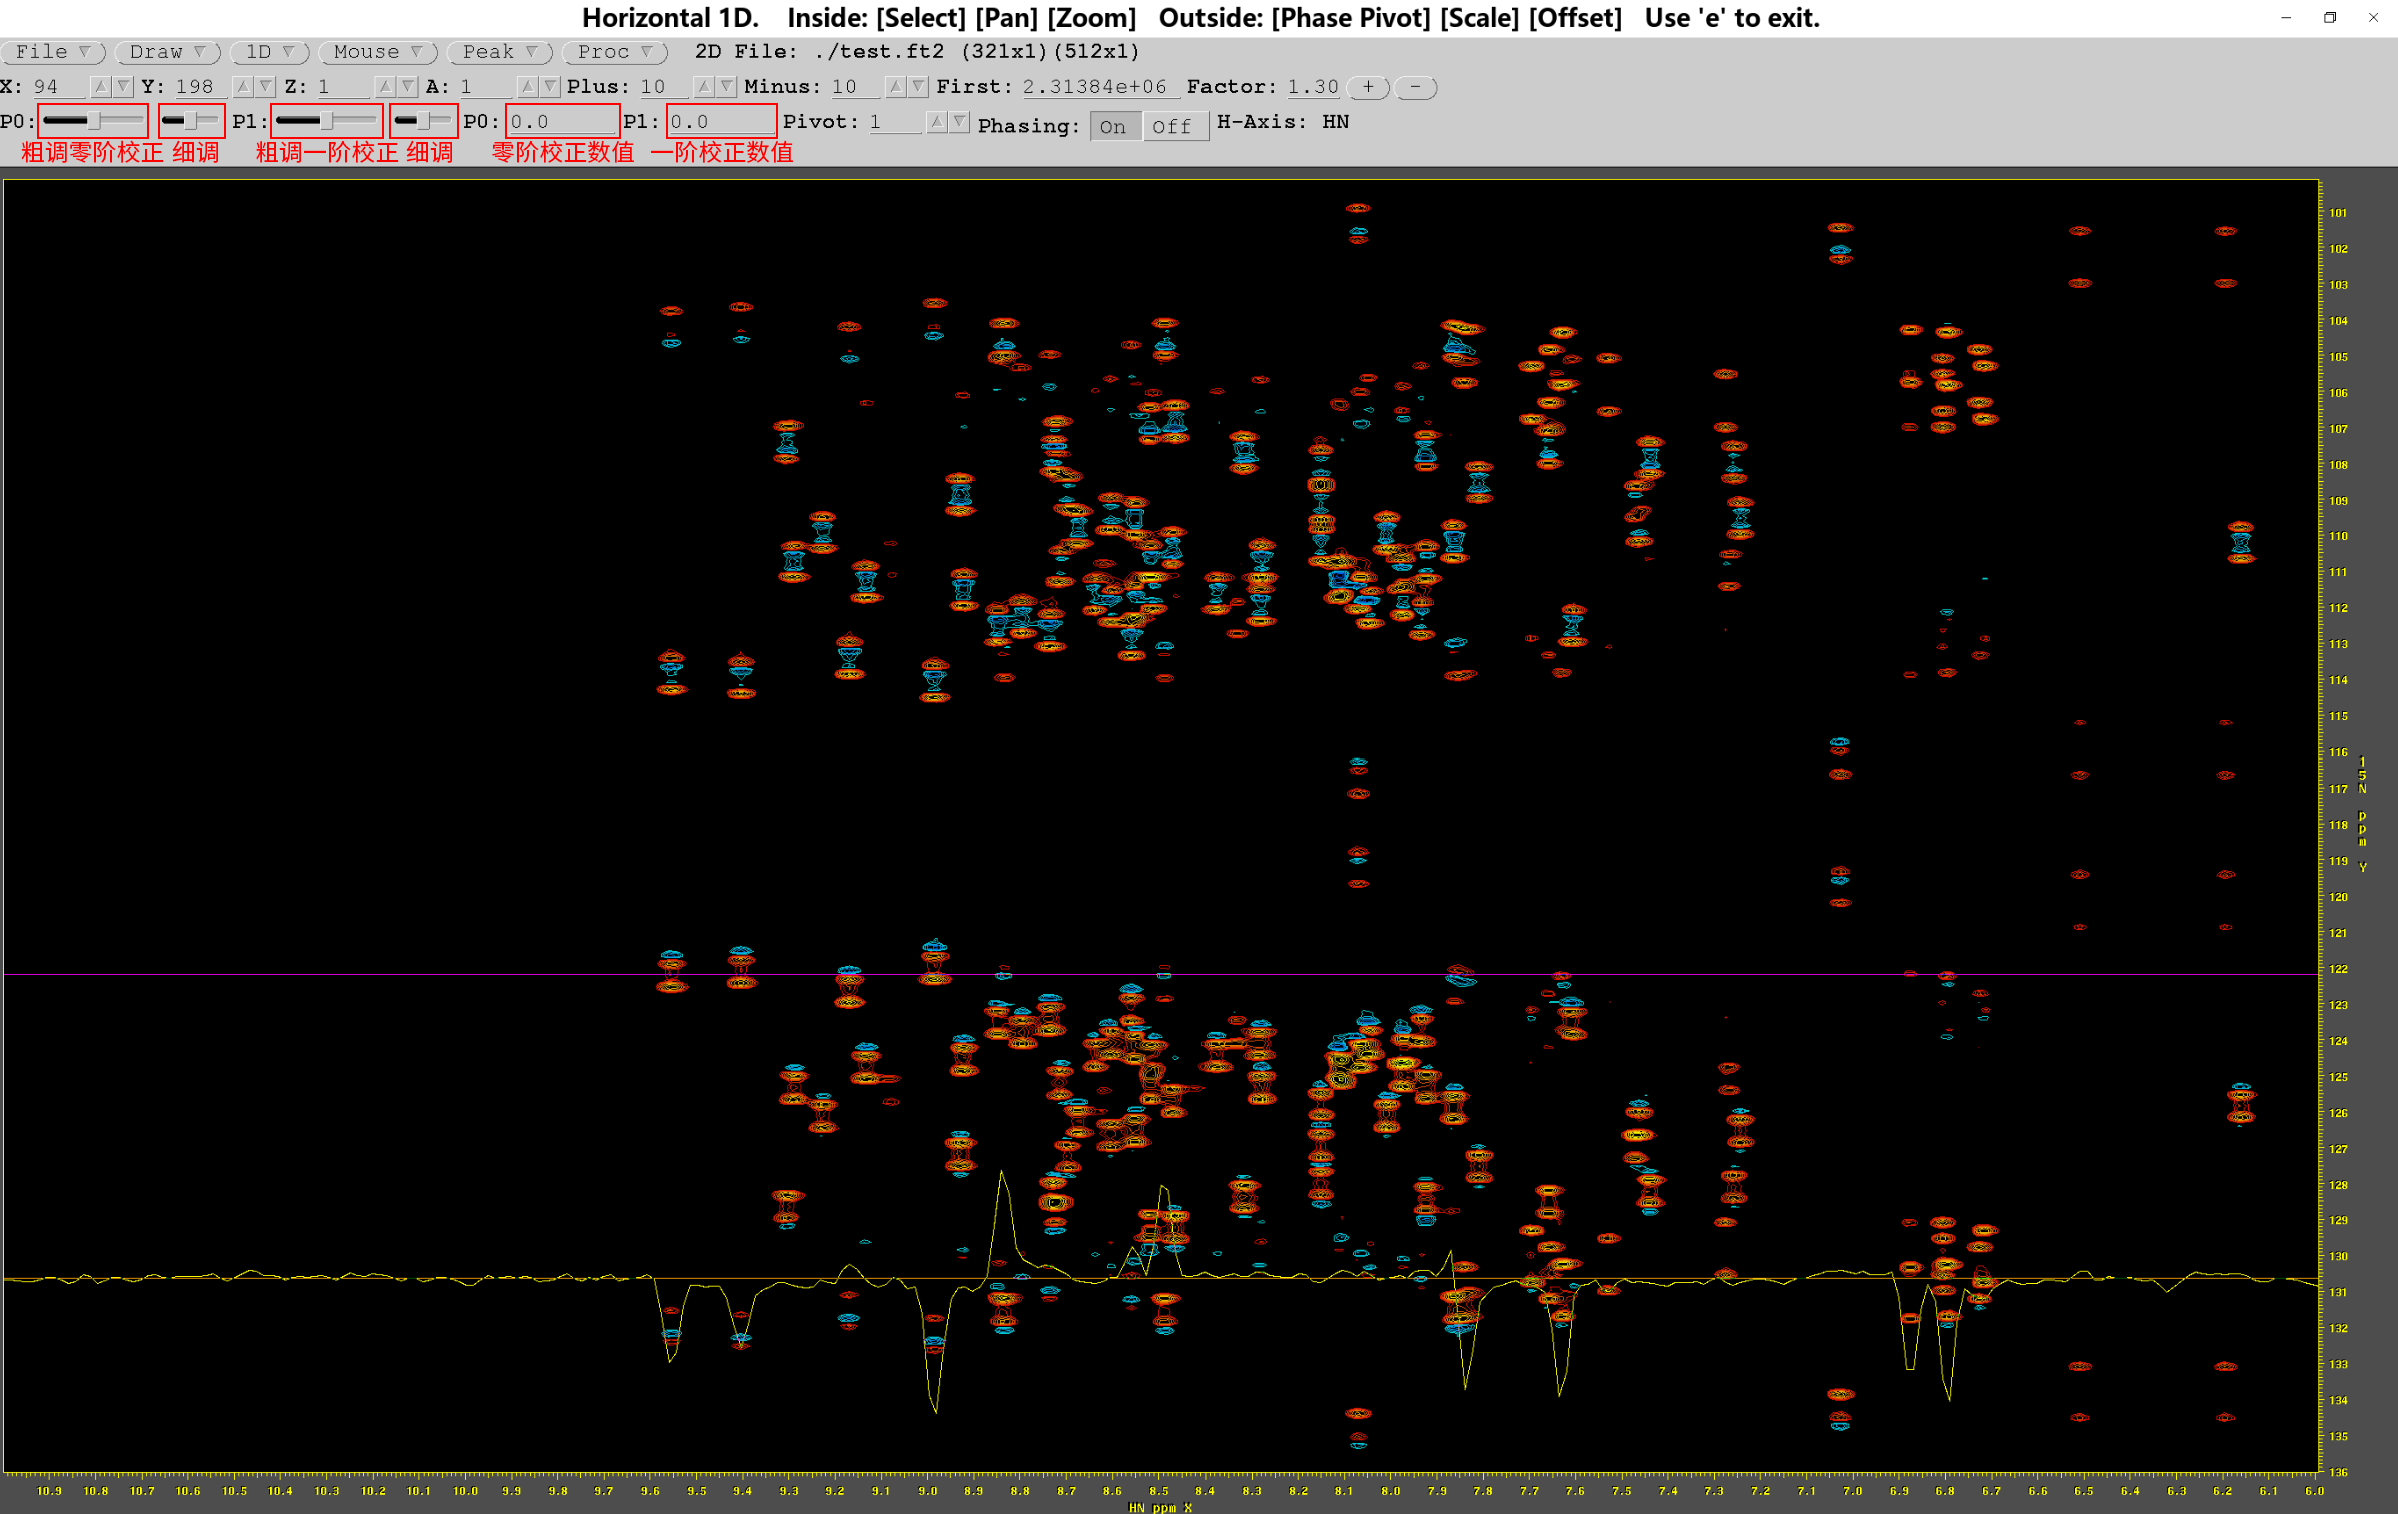
Task: Click the P0 zero-order value field
Action: (561, 122)
